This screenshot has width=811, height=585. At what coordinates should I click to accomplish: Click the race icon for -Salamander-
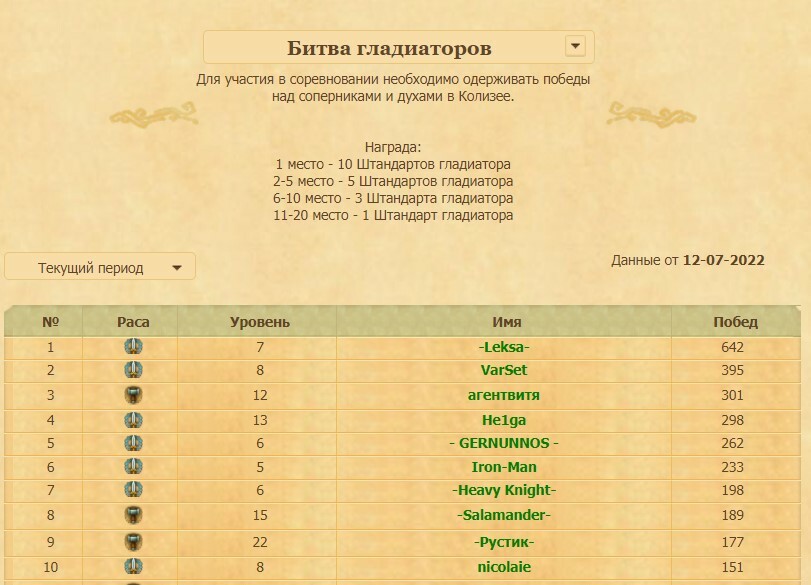tap(133, 515)
